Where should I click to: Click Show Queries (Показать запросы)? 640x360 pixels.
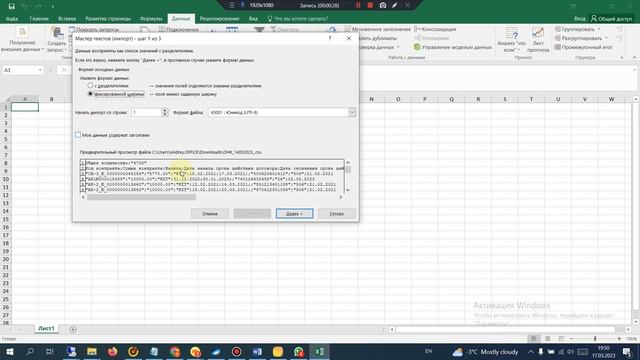tap(94, 29)
